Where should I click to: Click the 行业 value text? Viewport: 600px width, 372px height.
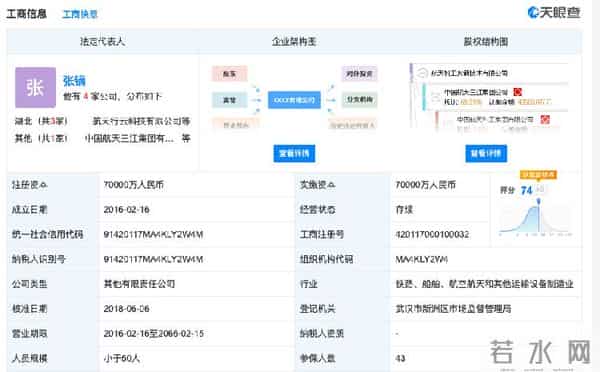tap(484, 284)
